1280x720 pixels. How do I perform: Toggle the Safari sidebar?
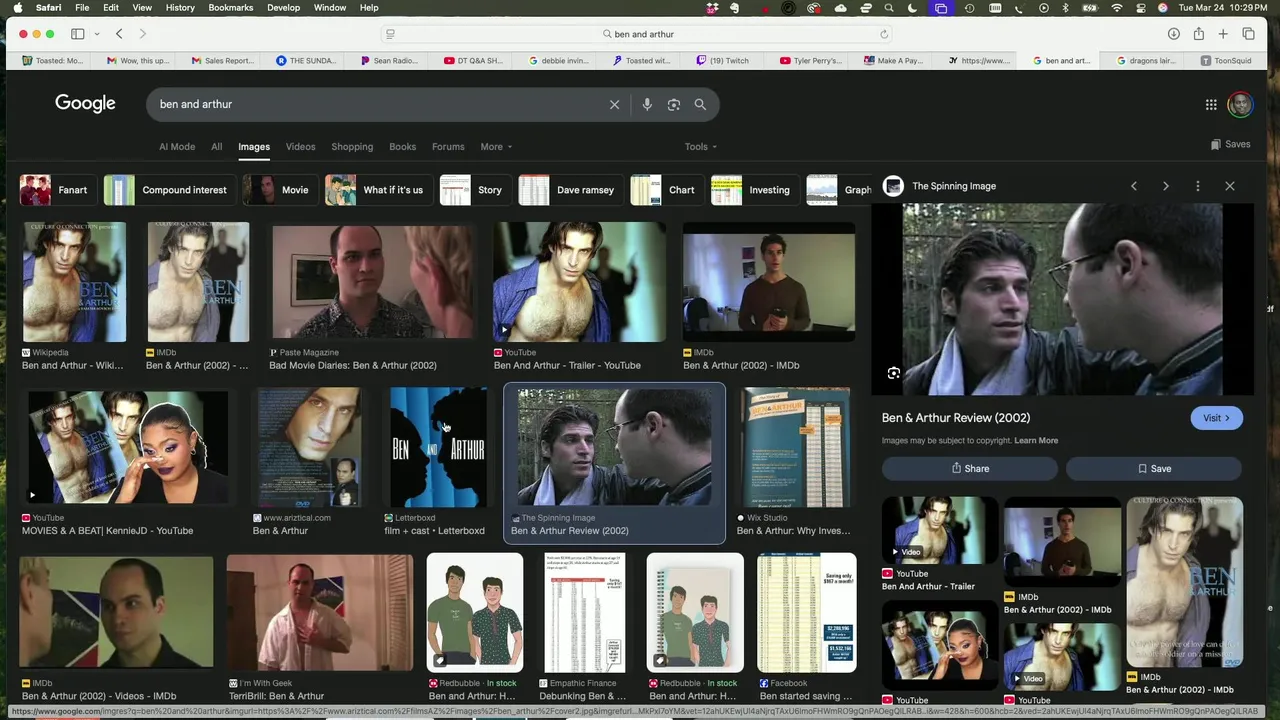(x=77, y=34)
